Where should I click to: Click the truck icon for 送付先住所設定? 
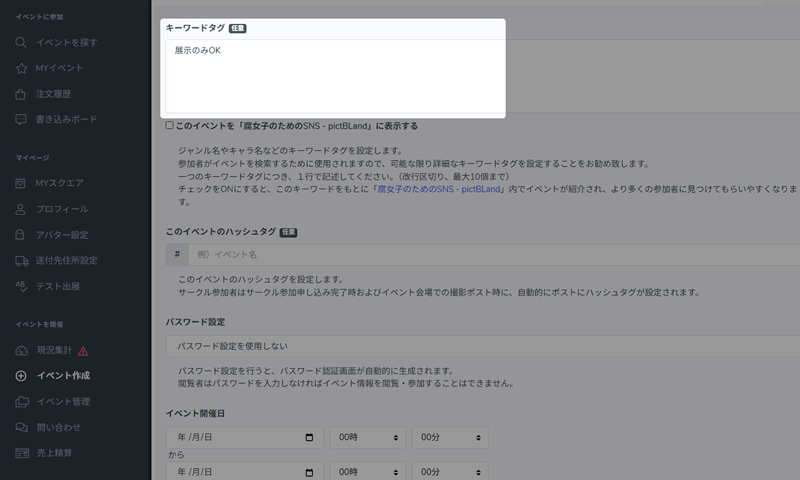coord(21,261)
